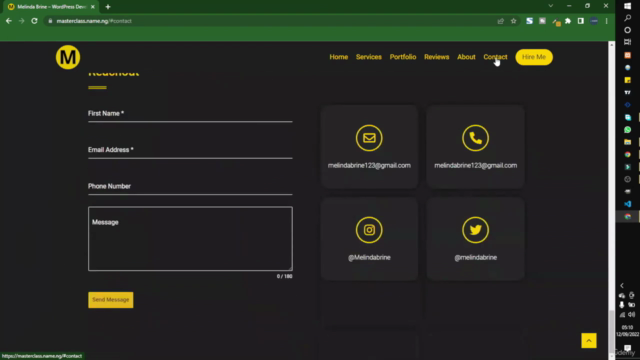Click the Instagram icon
The height and width of the screenshot is (360, 640).
(369, 230)
